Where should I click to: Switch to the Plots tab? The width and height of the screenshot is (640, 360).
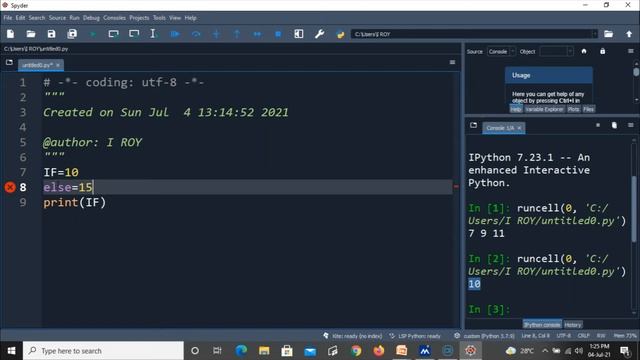tap(573, 109)
